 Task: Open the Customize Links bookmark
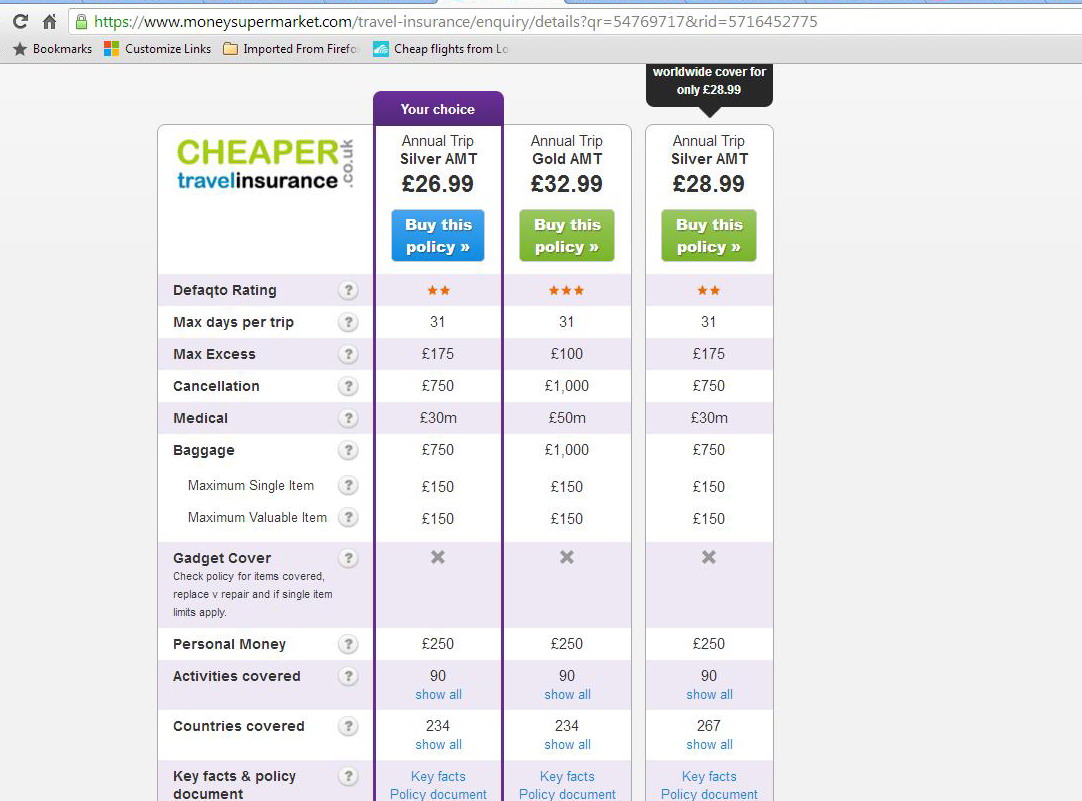[x=157, y=49]
